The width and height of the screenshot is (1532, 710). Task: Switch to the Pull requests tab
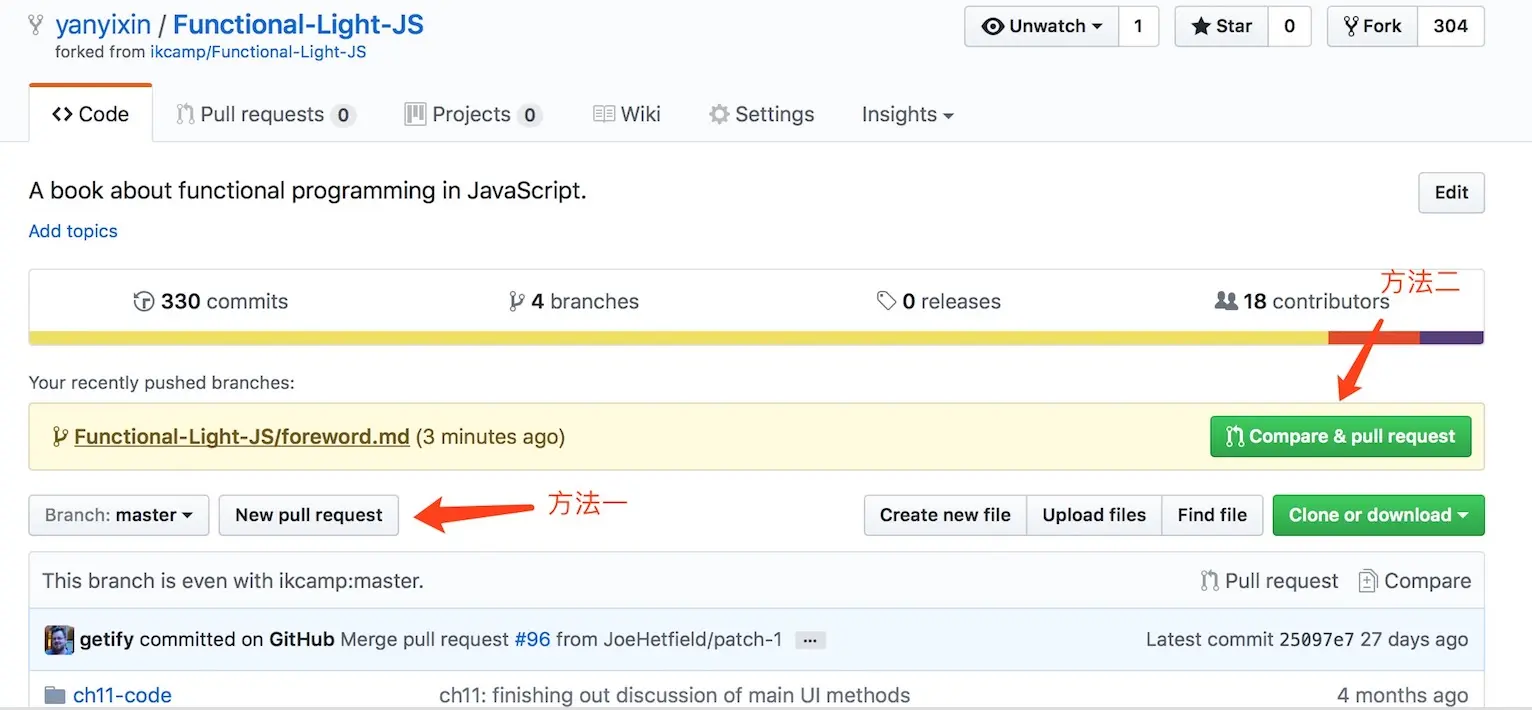click(265, 114)
